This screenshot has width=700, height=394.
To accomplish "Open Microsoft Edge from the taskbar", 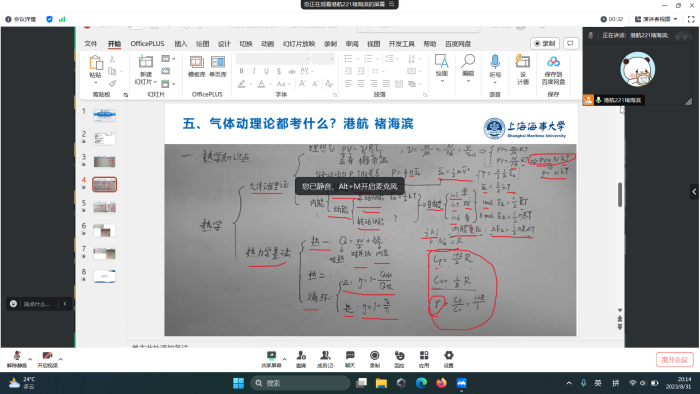I will coord(421,383).
